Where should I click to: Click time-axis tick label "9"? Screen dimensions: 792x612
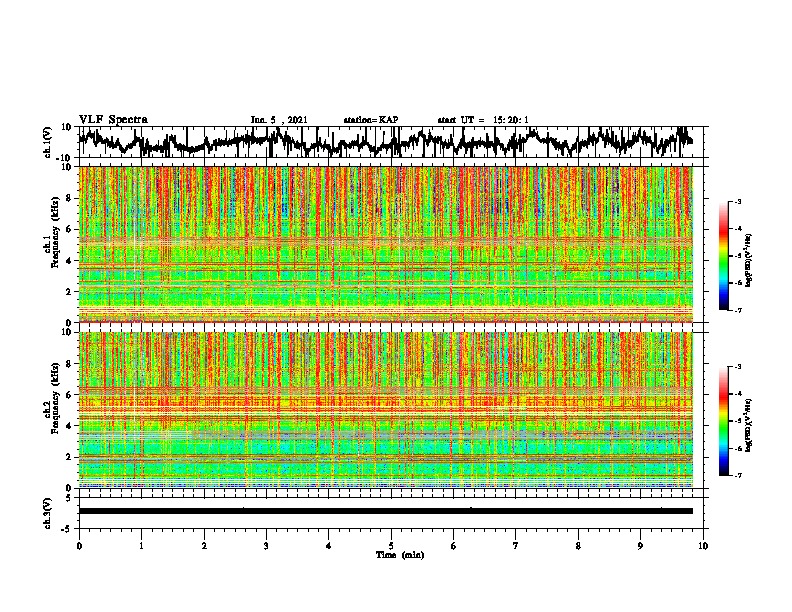pyautogui.click(x=640, y=546)
